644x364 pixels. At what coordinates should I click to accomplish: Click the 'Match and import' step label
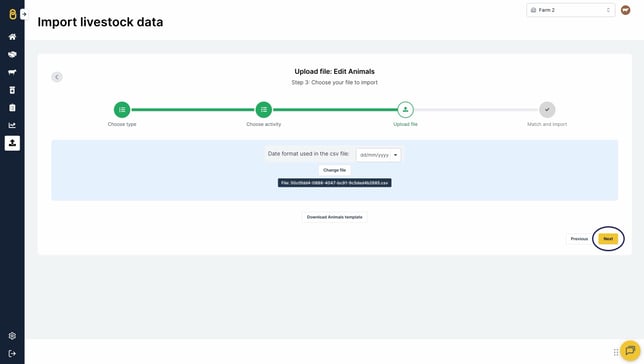click(x=547, y=124)
